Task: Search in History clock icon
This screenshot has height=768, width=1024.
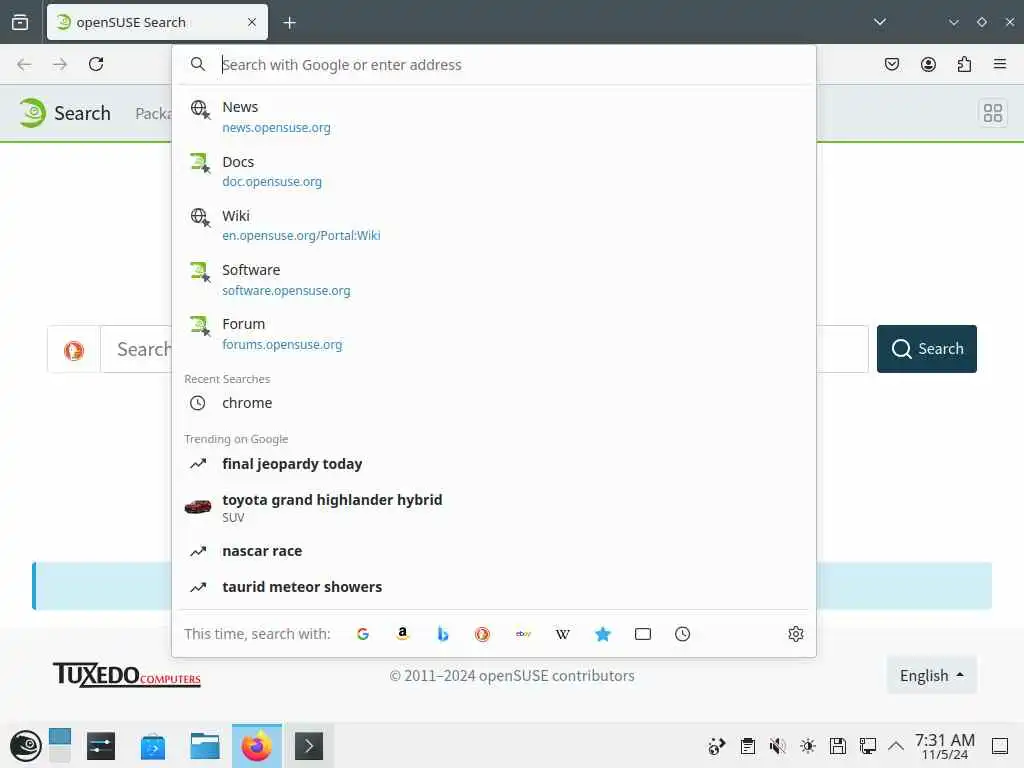Action: [682, 634]
